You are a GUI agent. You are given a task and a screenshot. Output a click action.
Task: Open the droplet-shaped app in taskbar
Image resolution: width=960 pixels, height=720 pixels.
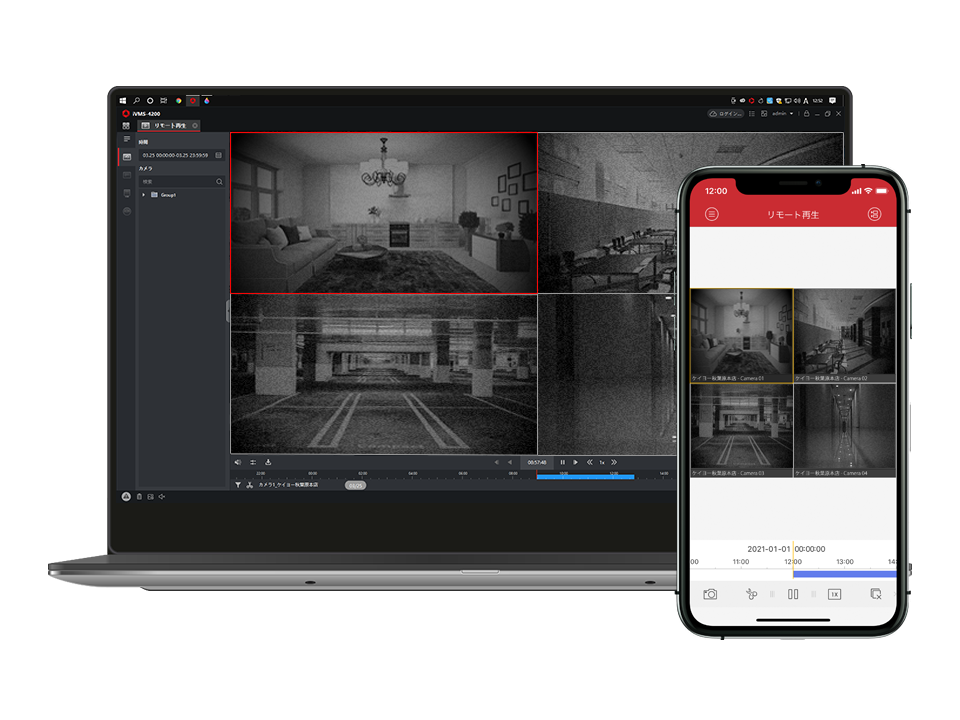(207, 100)
